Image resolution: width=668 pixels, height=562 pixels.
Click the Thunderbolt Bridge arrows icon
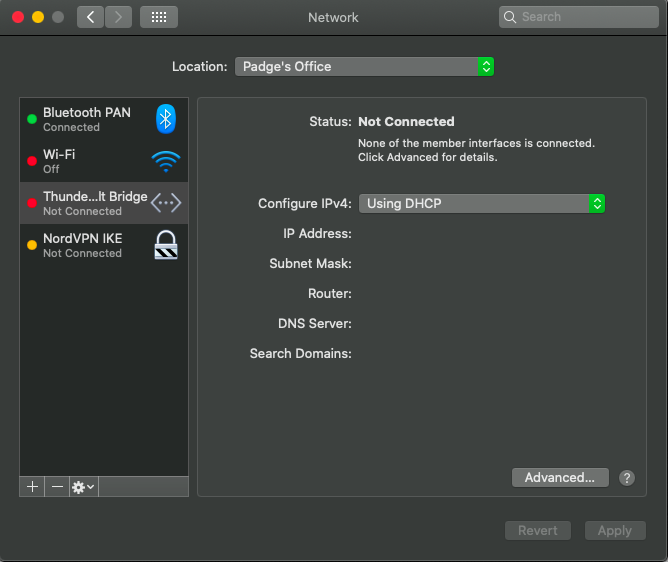pyautogui.click(x=166, y=203)
